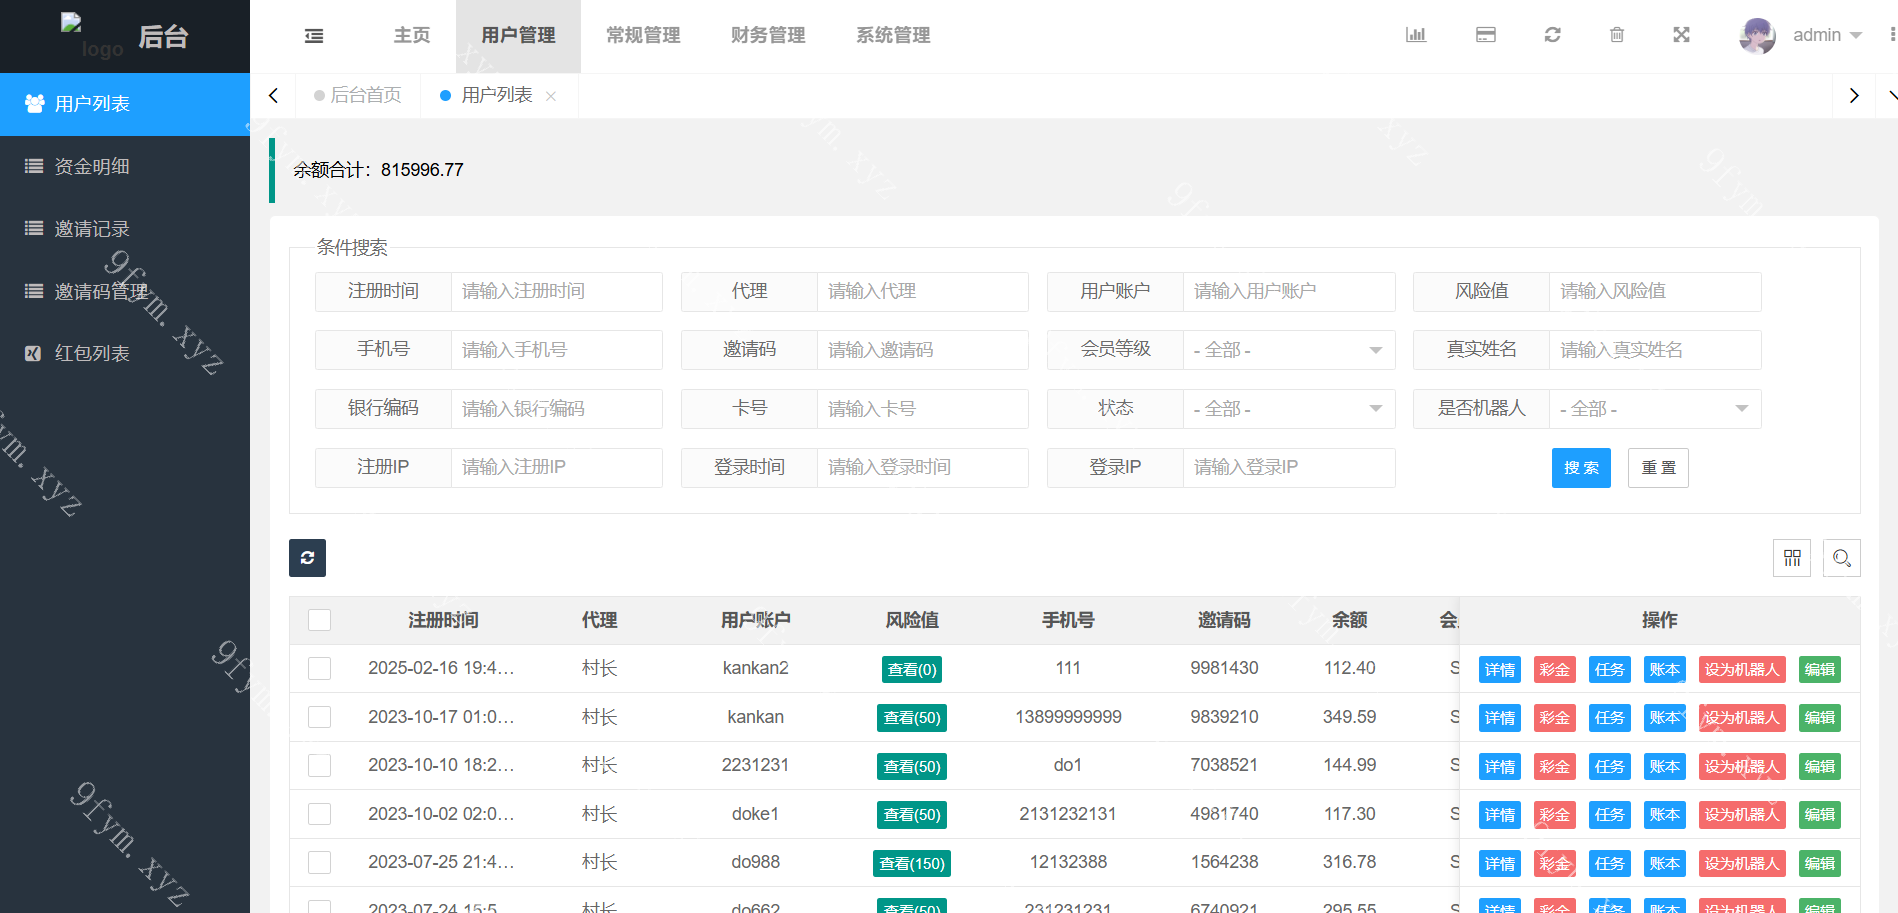Image resolution: width=1898 pixels, height=913 pixels.
Task: Click the logo image in the header
Action: tap(92, 36)
